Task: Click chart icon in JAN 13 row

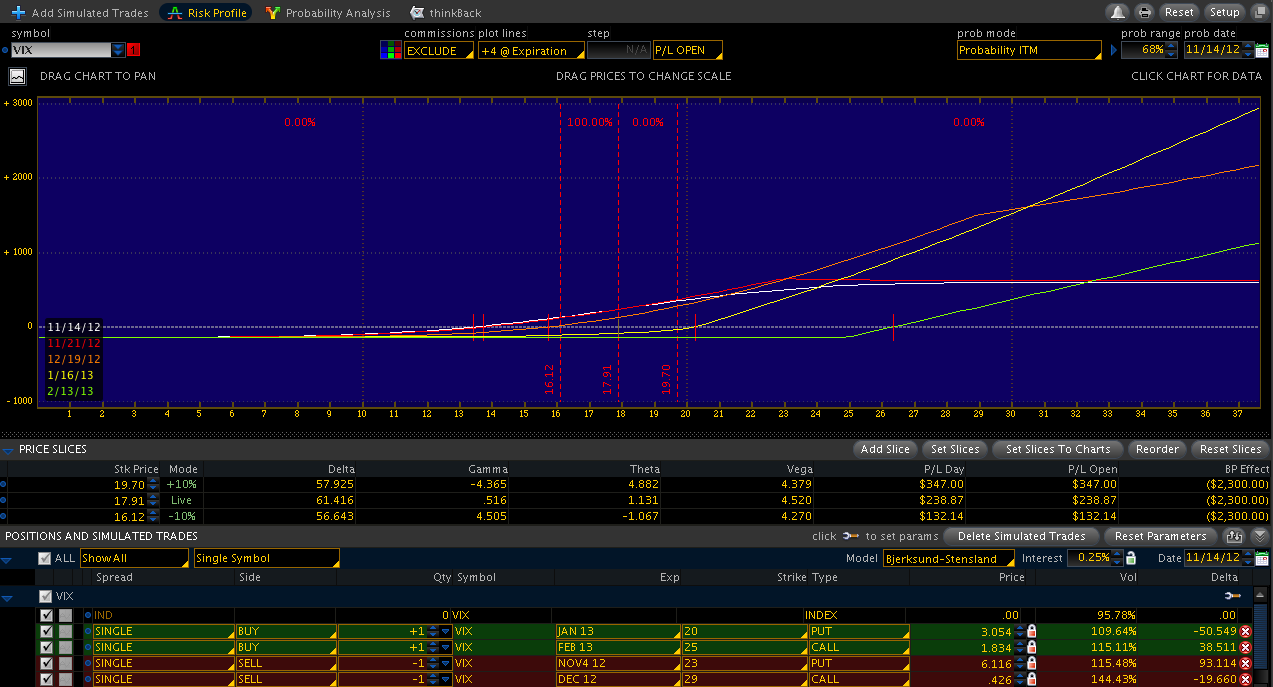Action: [65, 631]
